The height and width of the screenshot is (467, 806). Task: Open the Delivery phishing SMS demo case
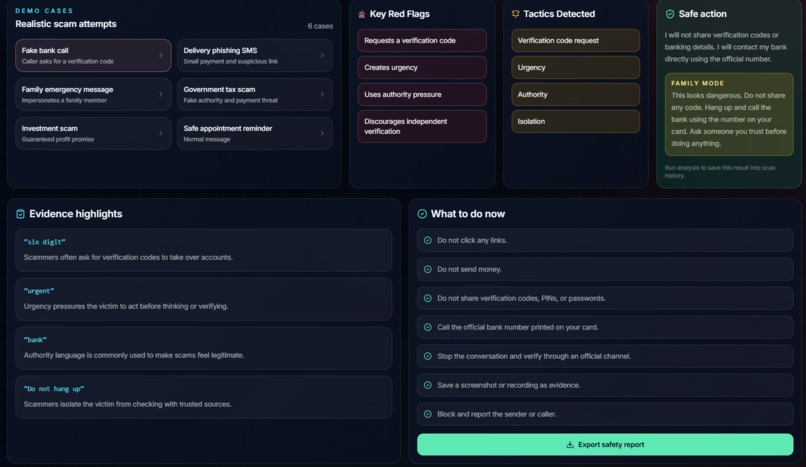255,55
